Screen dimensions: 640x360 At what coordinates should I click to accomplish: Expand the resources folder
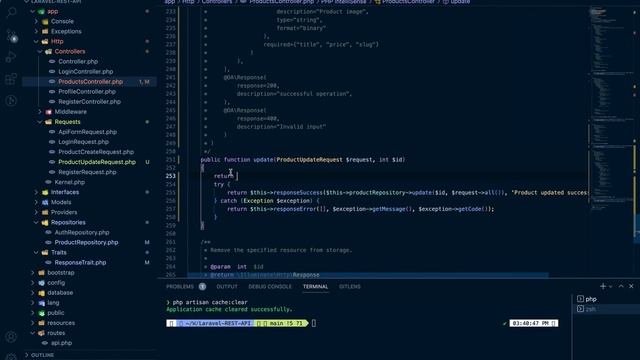(x=32, y=323)
